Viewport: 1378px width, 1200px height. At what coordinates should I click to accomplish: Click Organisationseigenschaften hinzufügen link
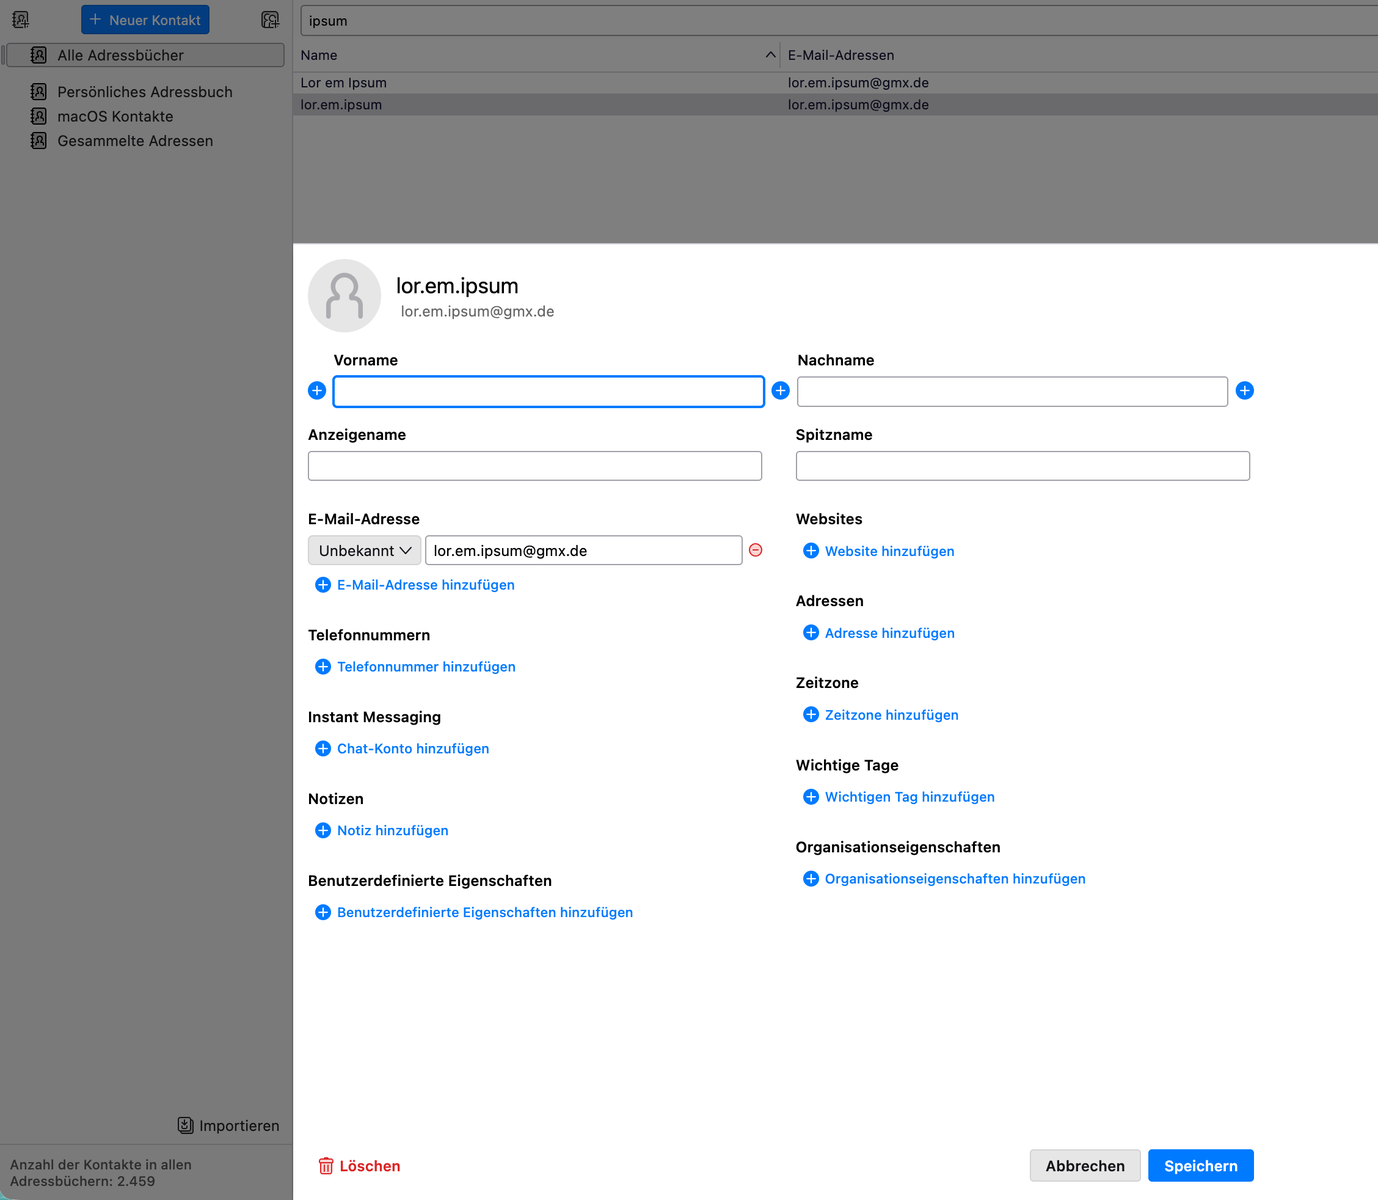point(944,879)
